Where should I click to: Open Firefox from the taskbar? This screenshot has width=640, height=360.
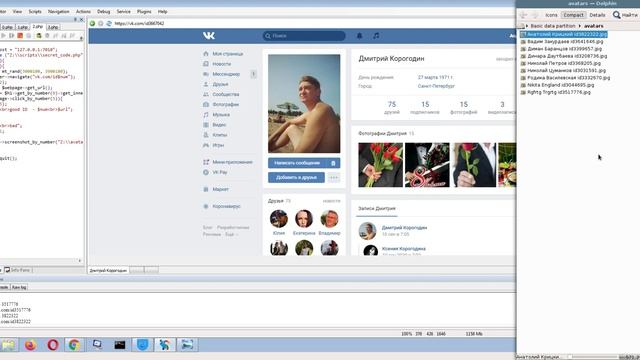click(30, 345)
